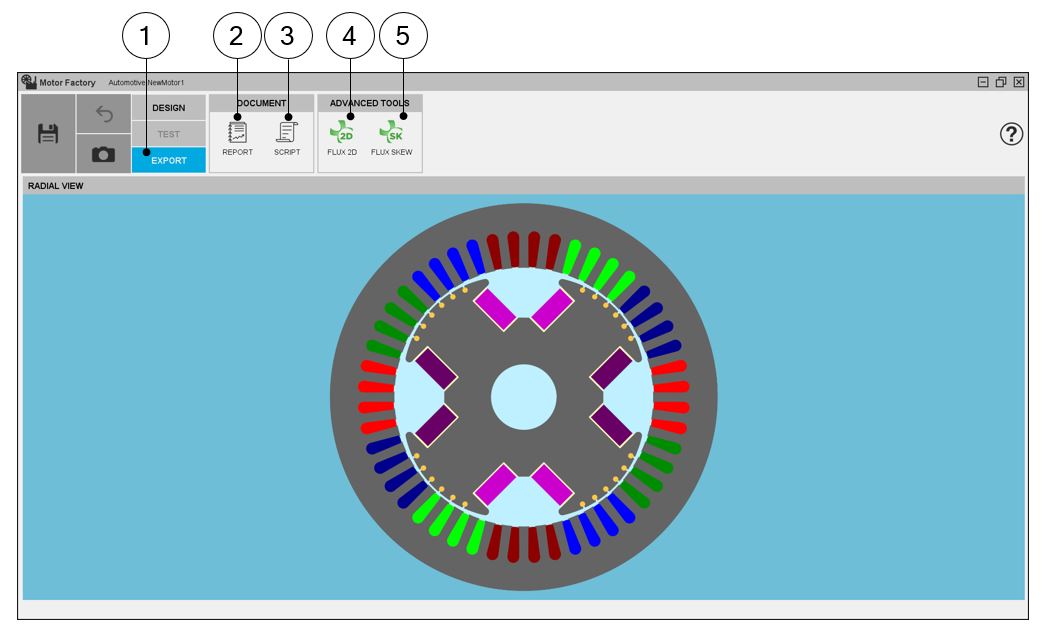The image size is (1063, 635).
Task: Open help via the question mark icon
Action: tap(1011, 136)
